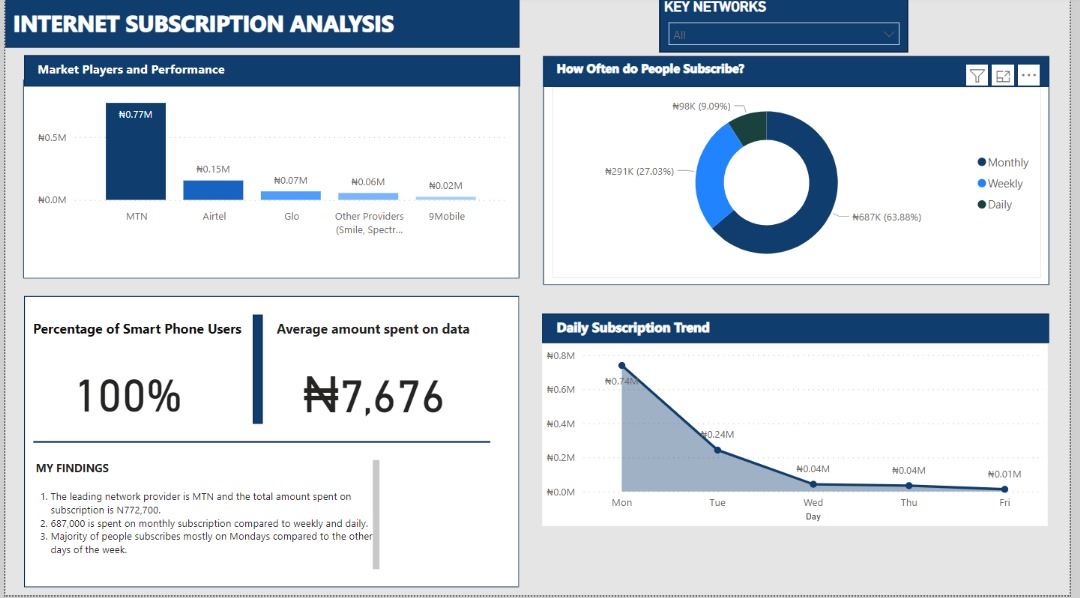The height and width of the screenshot is (598, 1080).
Task: Click the Other Providers bar
Action: click(368, 196)
